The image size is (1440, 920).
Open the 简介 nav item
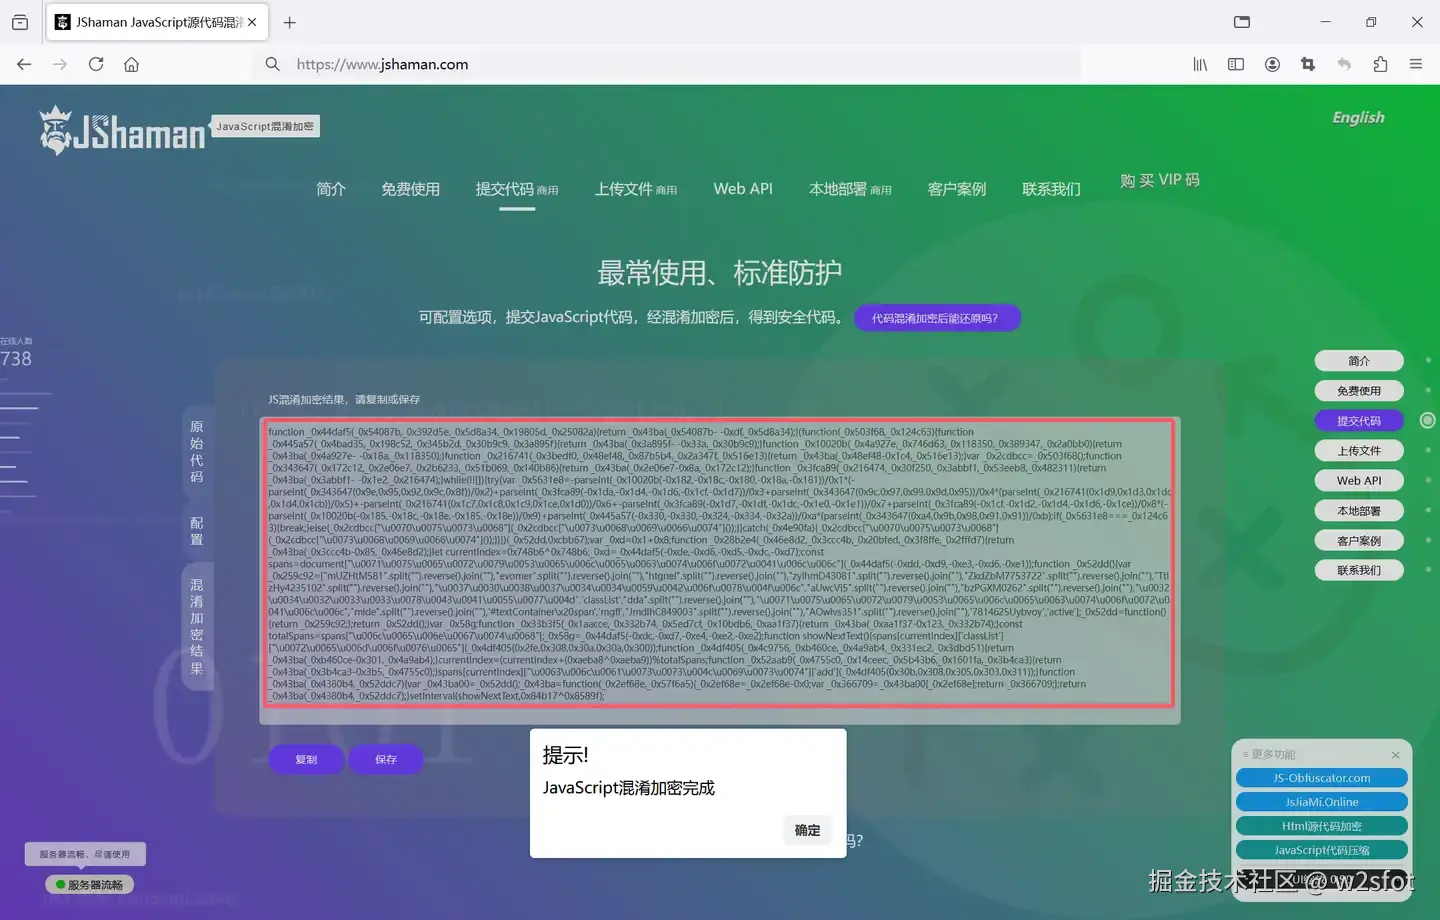pyautogui.click(x=331, y=189)
